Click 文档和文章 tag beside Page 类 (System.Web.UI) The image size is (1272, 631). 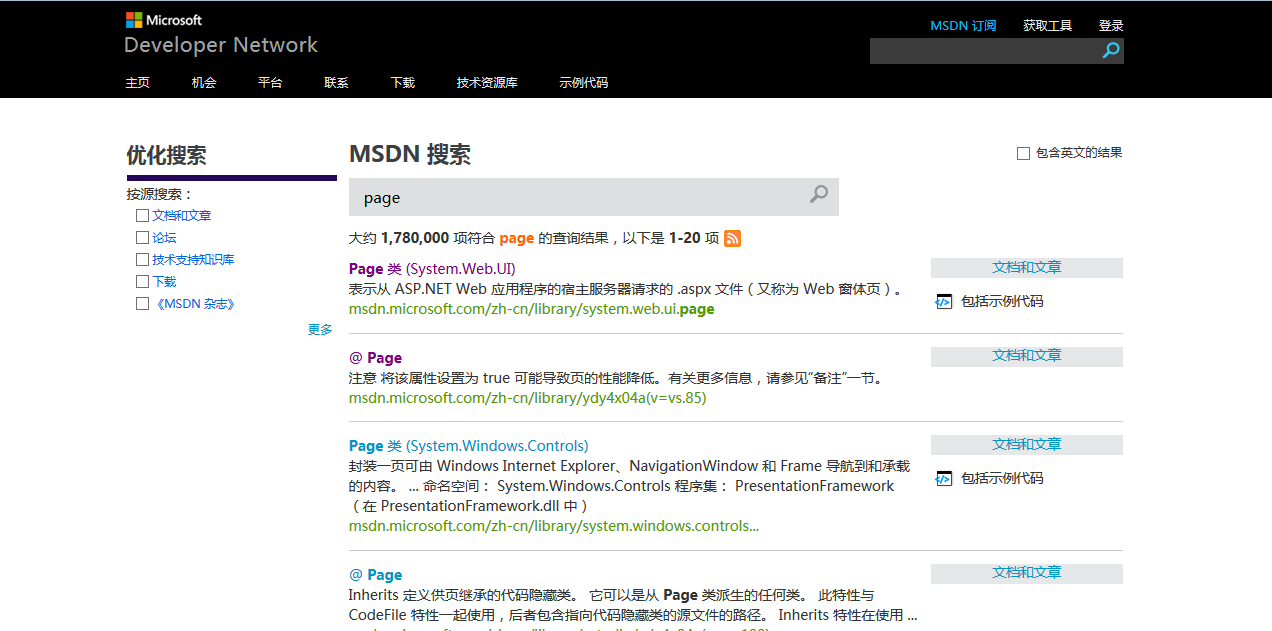point(1027,268)
